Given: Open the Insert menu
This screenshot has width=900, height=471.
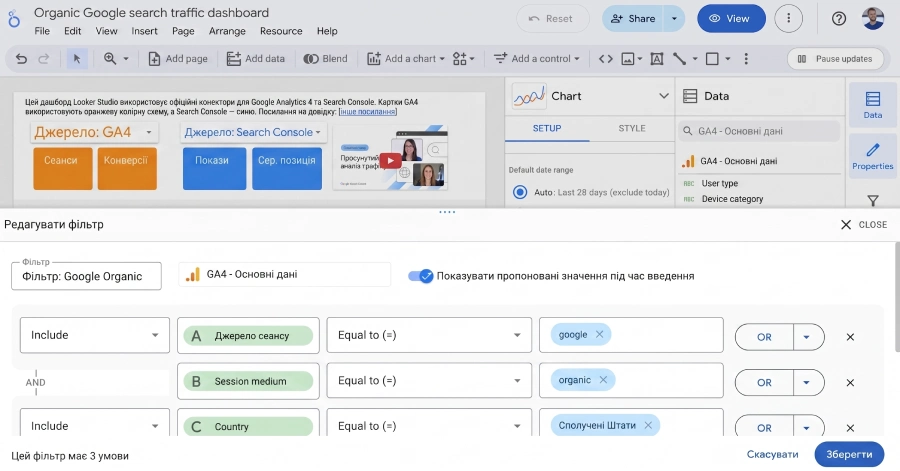Looking at the screenshot, I should (144, 31).
